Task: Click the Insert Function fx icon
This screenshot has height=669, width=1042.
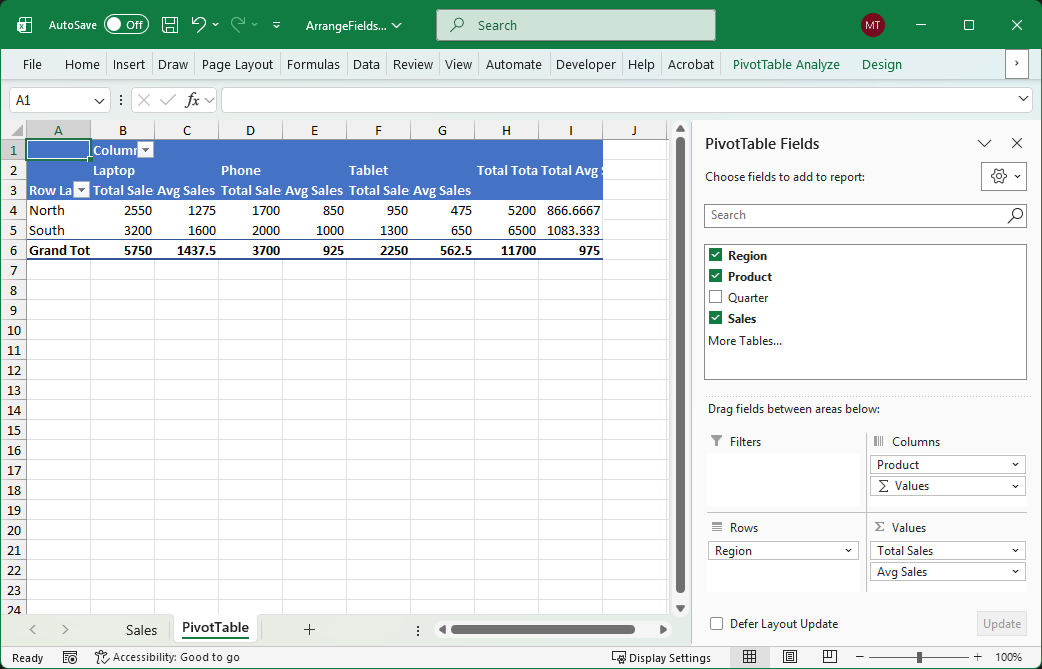Action: 192,100
